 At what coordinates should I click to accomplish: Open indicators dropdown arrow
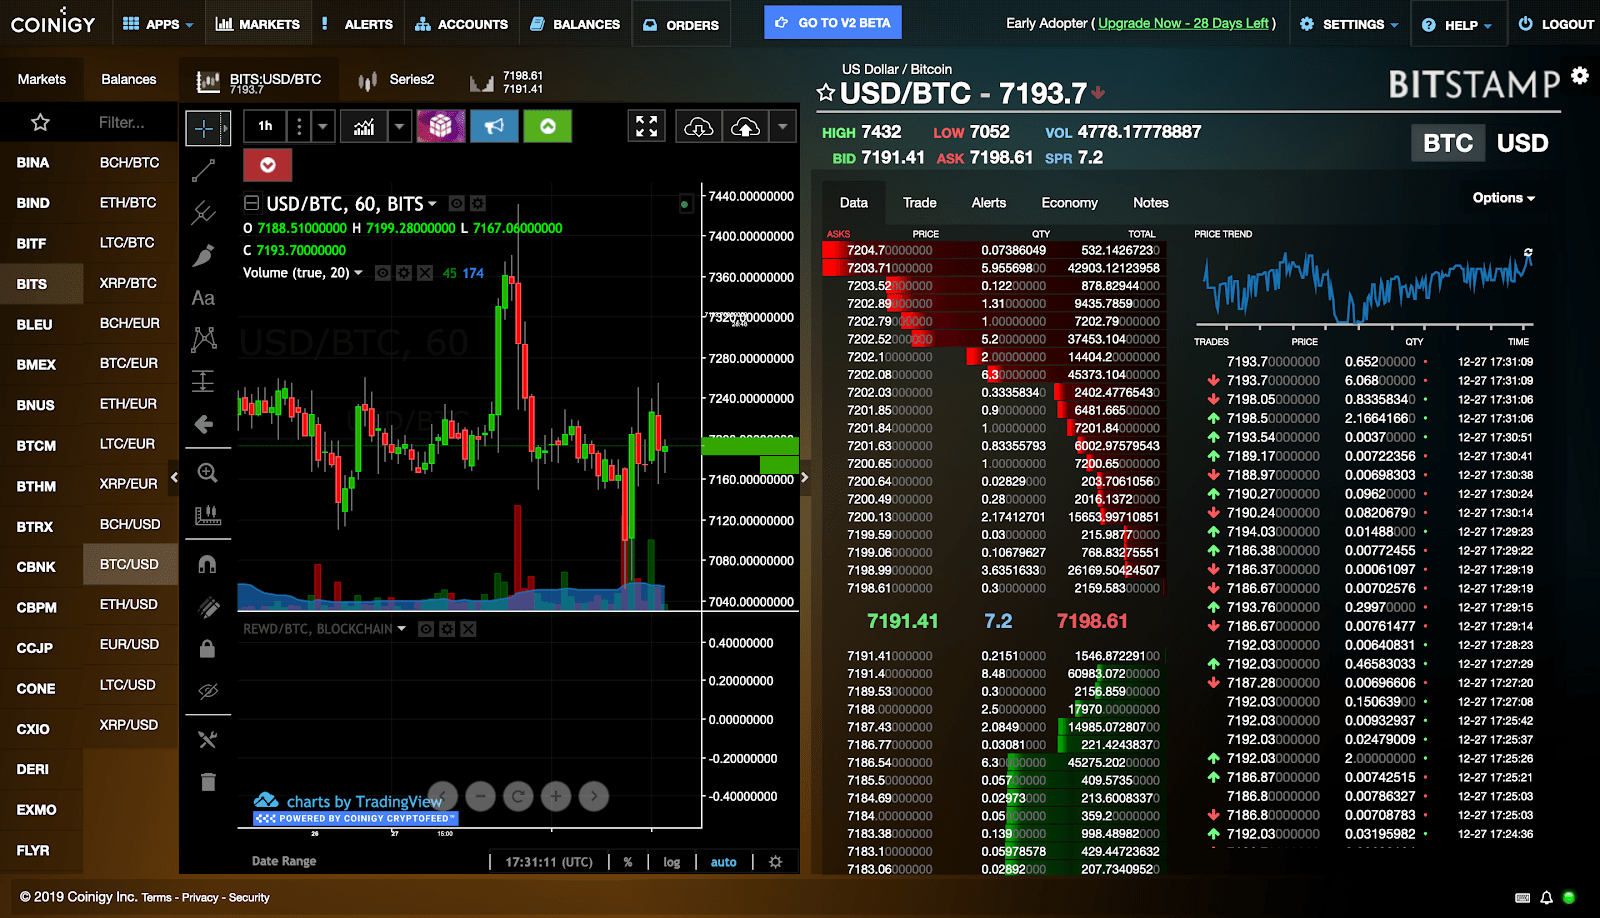[399, 127]
